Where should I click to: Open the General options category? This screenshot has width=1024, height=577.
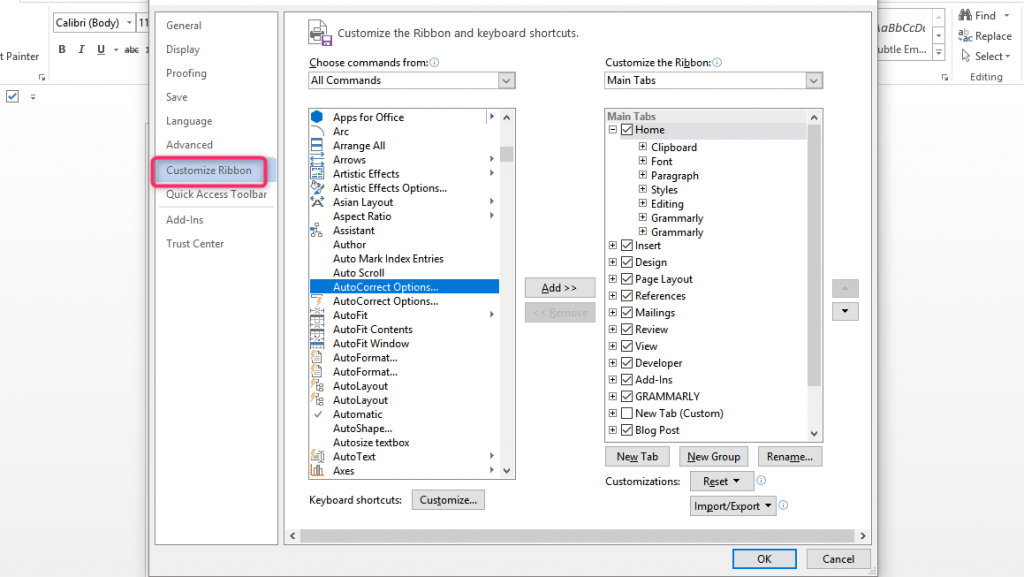click(184, 25)
